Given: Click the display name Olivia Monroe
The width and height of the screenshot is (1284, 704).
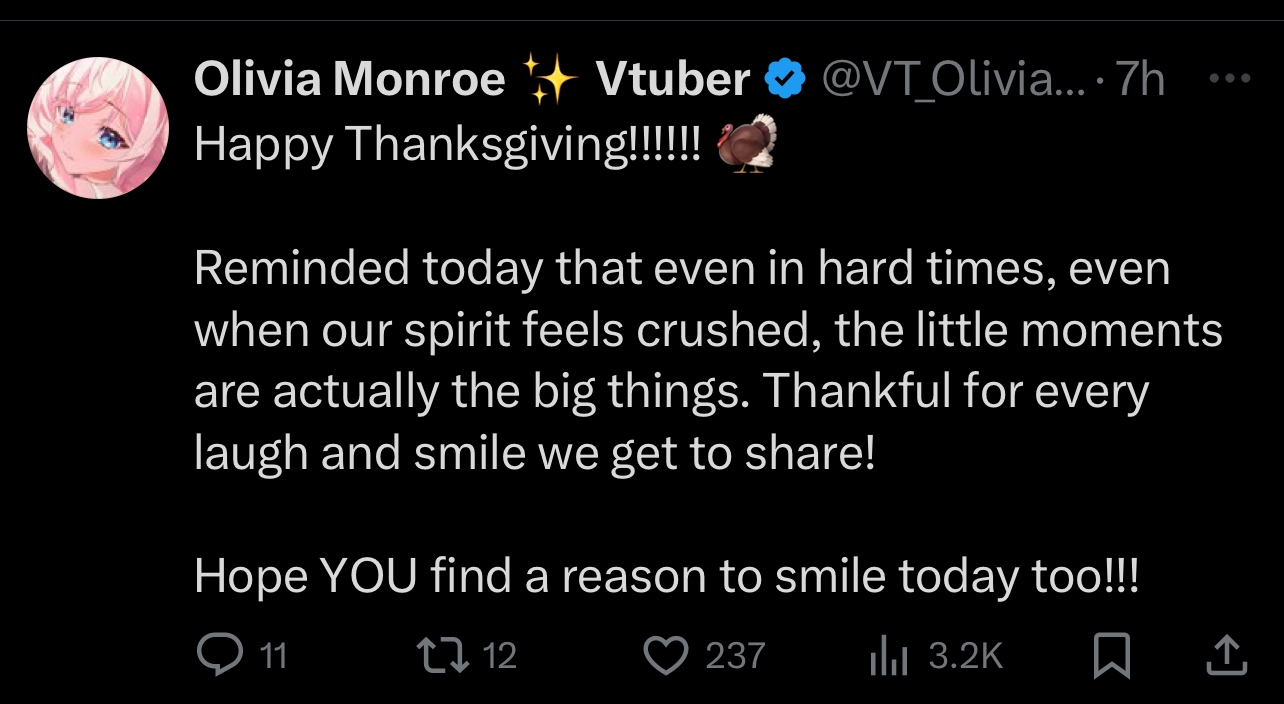Looking at the screenshot, I should coord(350,79).
